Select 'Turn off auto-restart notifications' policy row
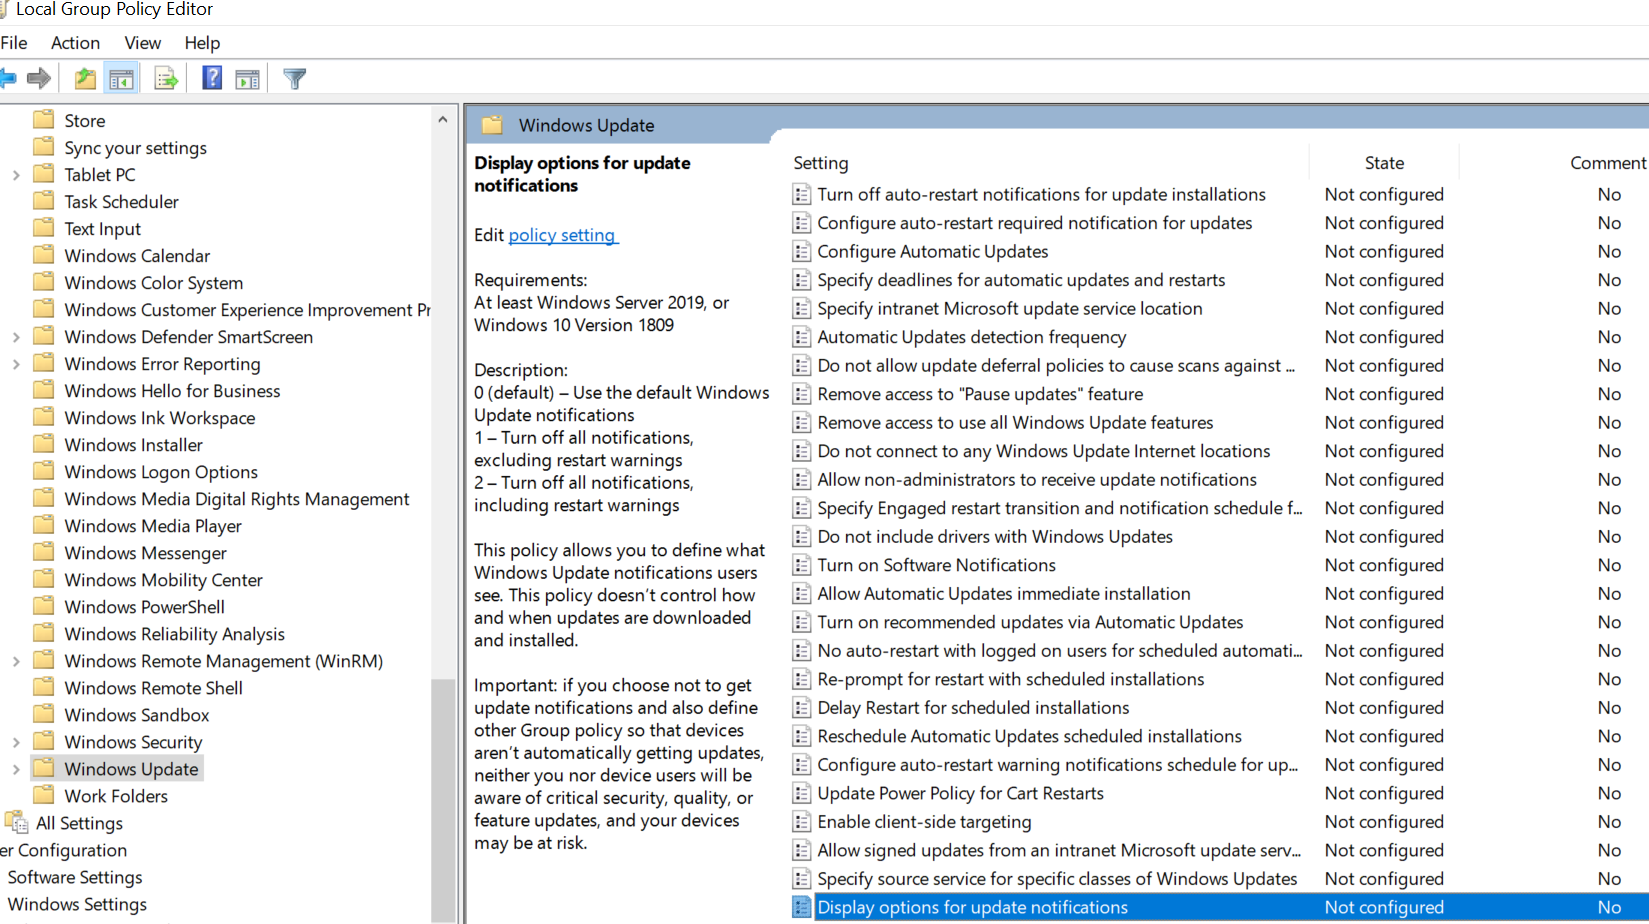 [x=1042, y=194]
